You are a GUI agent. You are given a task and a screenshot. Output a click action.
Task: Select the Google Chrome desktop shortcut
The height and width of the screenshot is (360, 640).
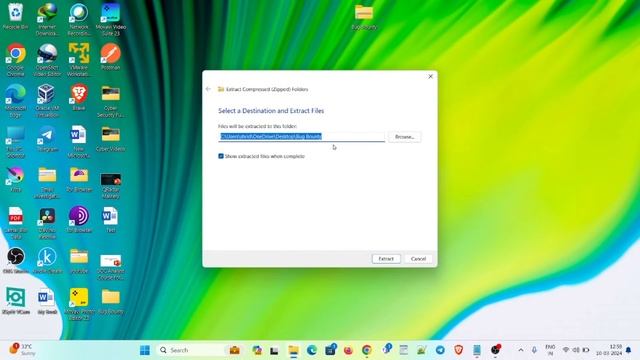pyautogui.click(x=16, y=60)
